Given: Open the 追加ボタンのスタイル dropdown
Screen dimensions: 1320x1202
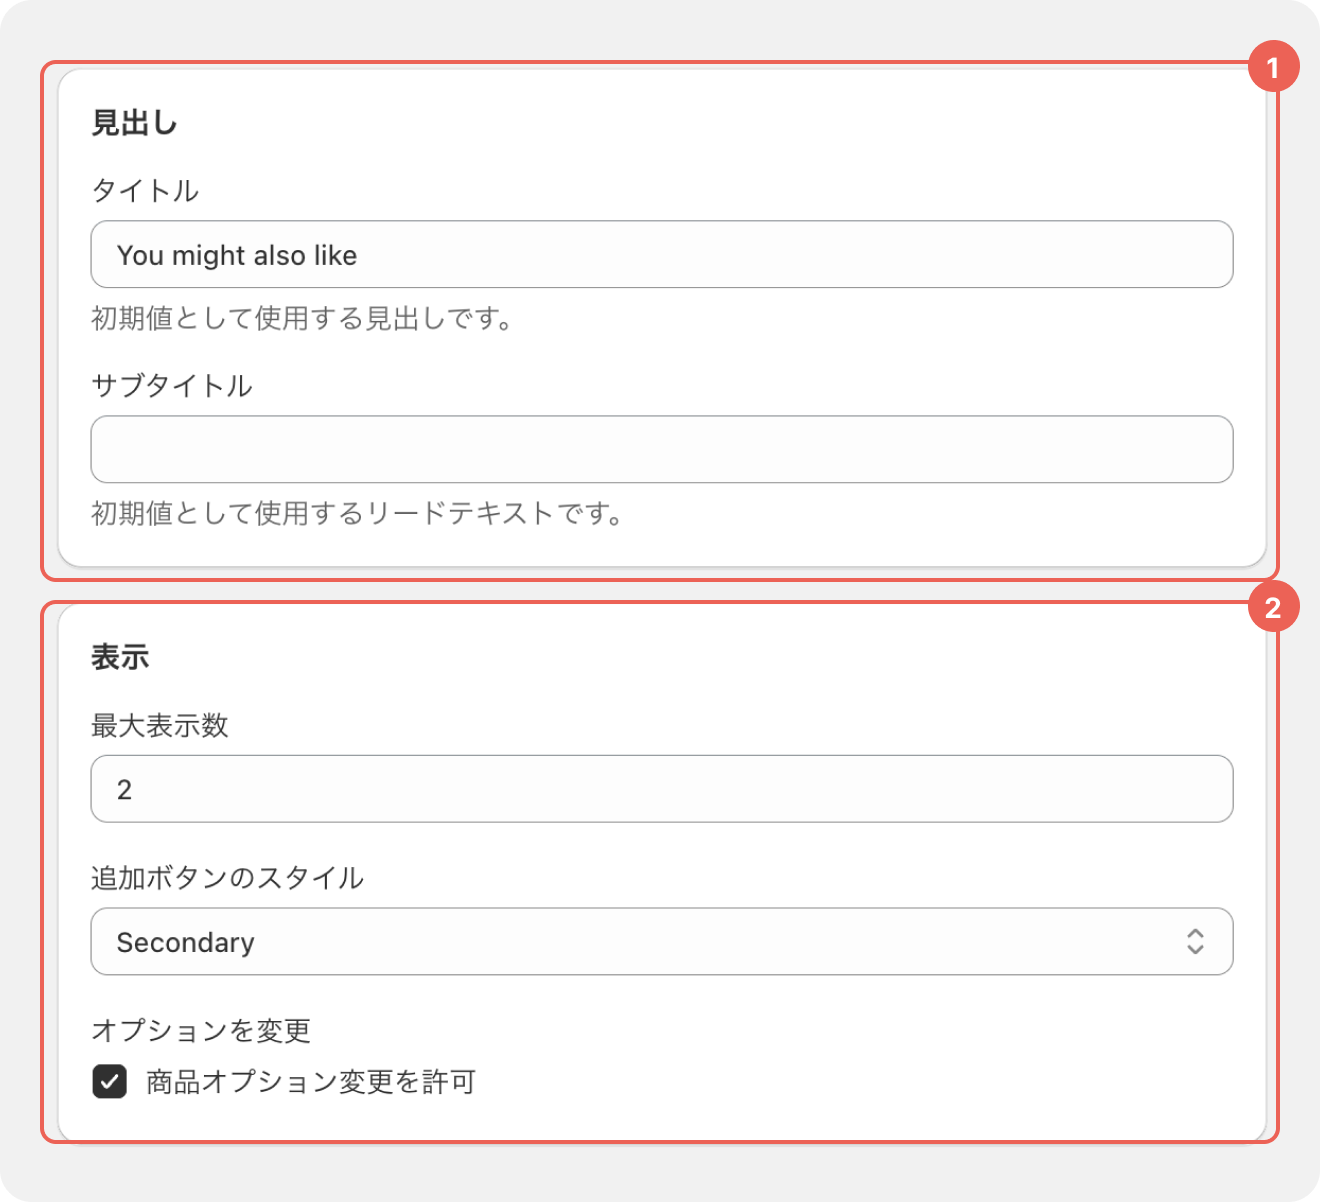Looking at the screenshot, I should coord(660,941).
